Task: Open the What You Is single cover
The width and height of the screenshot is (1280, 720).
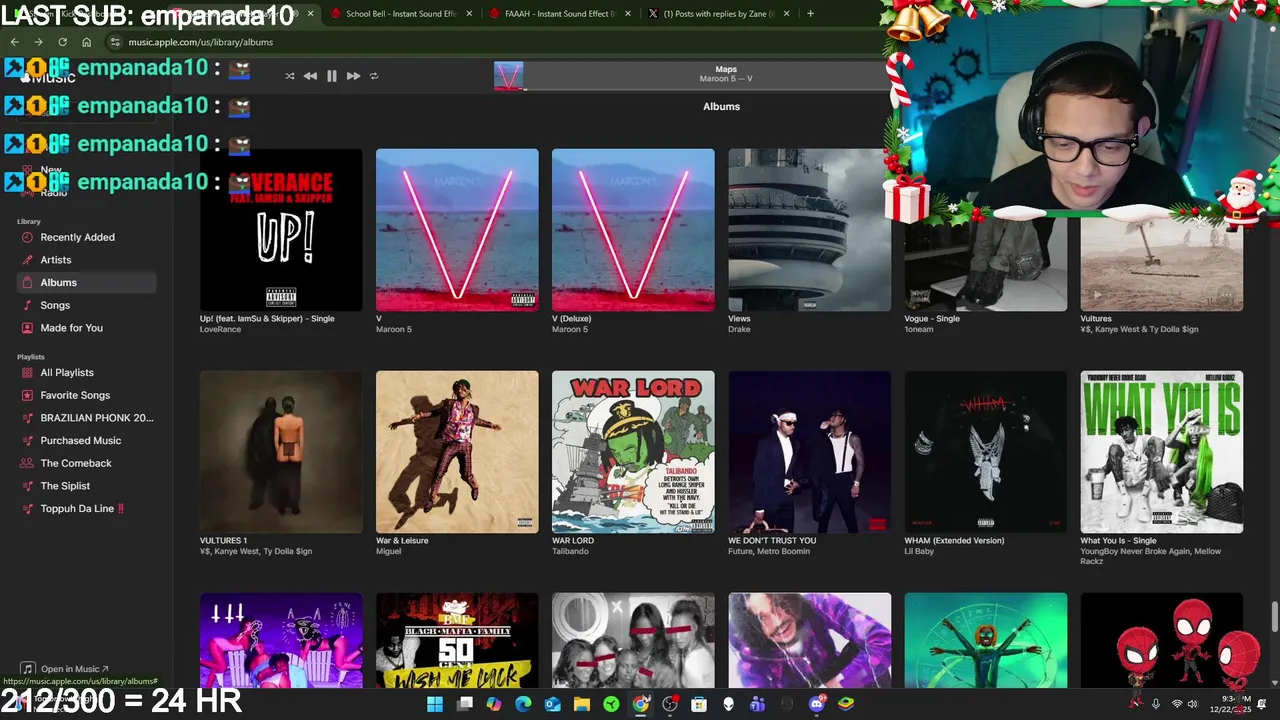Action: click(x=1161, y=452)
